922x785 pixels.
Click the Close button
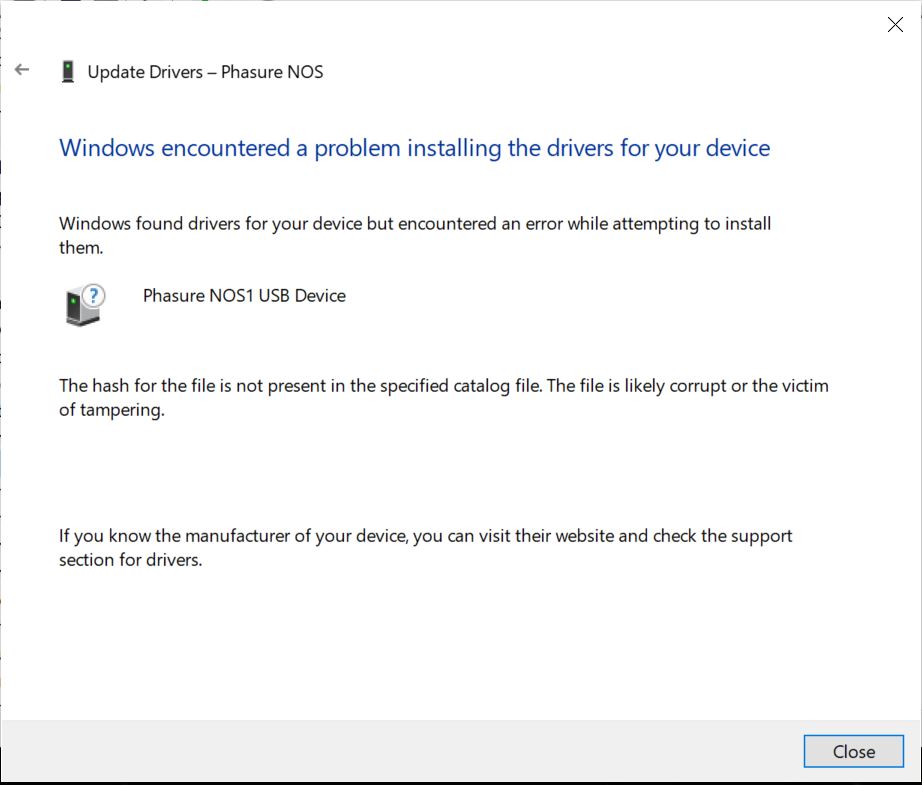pos(853,751)
